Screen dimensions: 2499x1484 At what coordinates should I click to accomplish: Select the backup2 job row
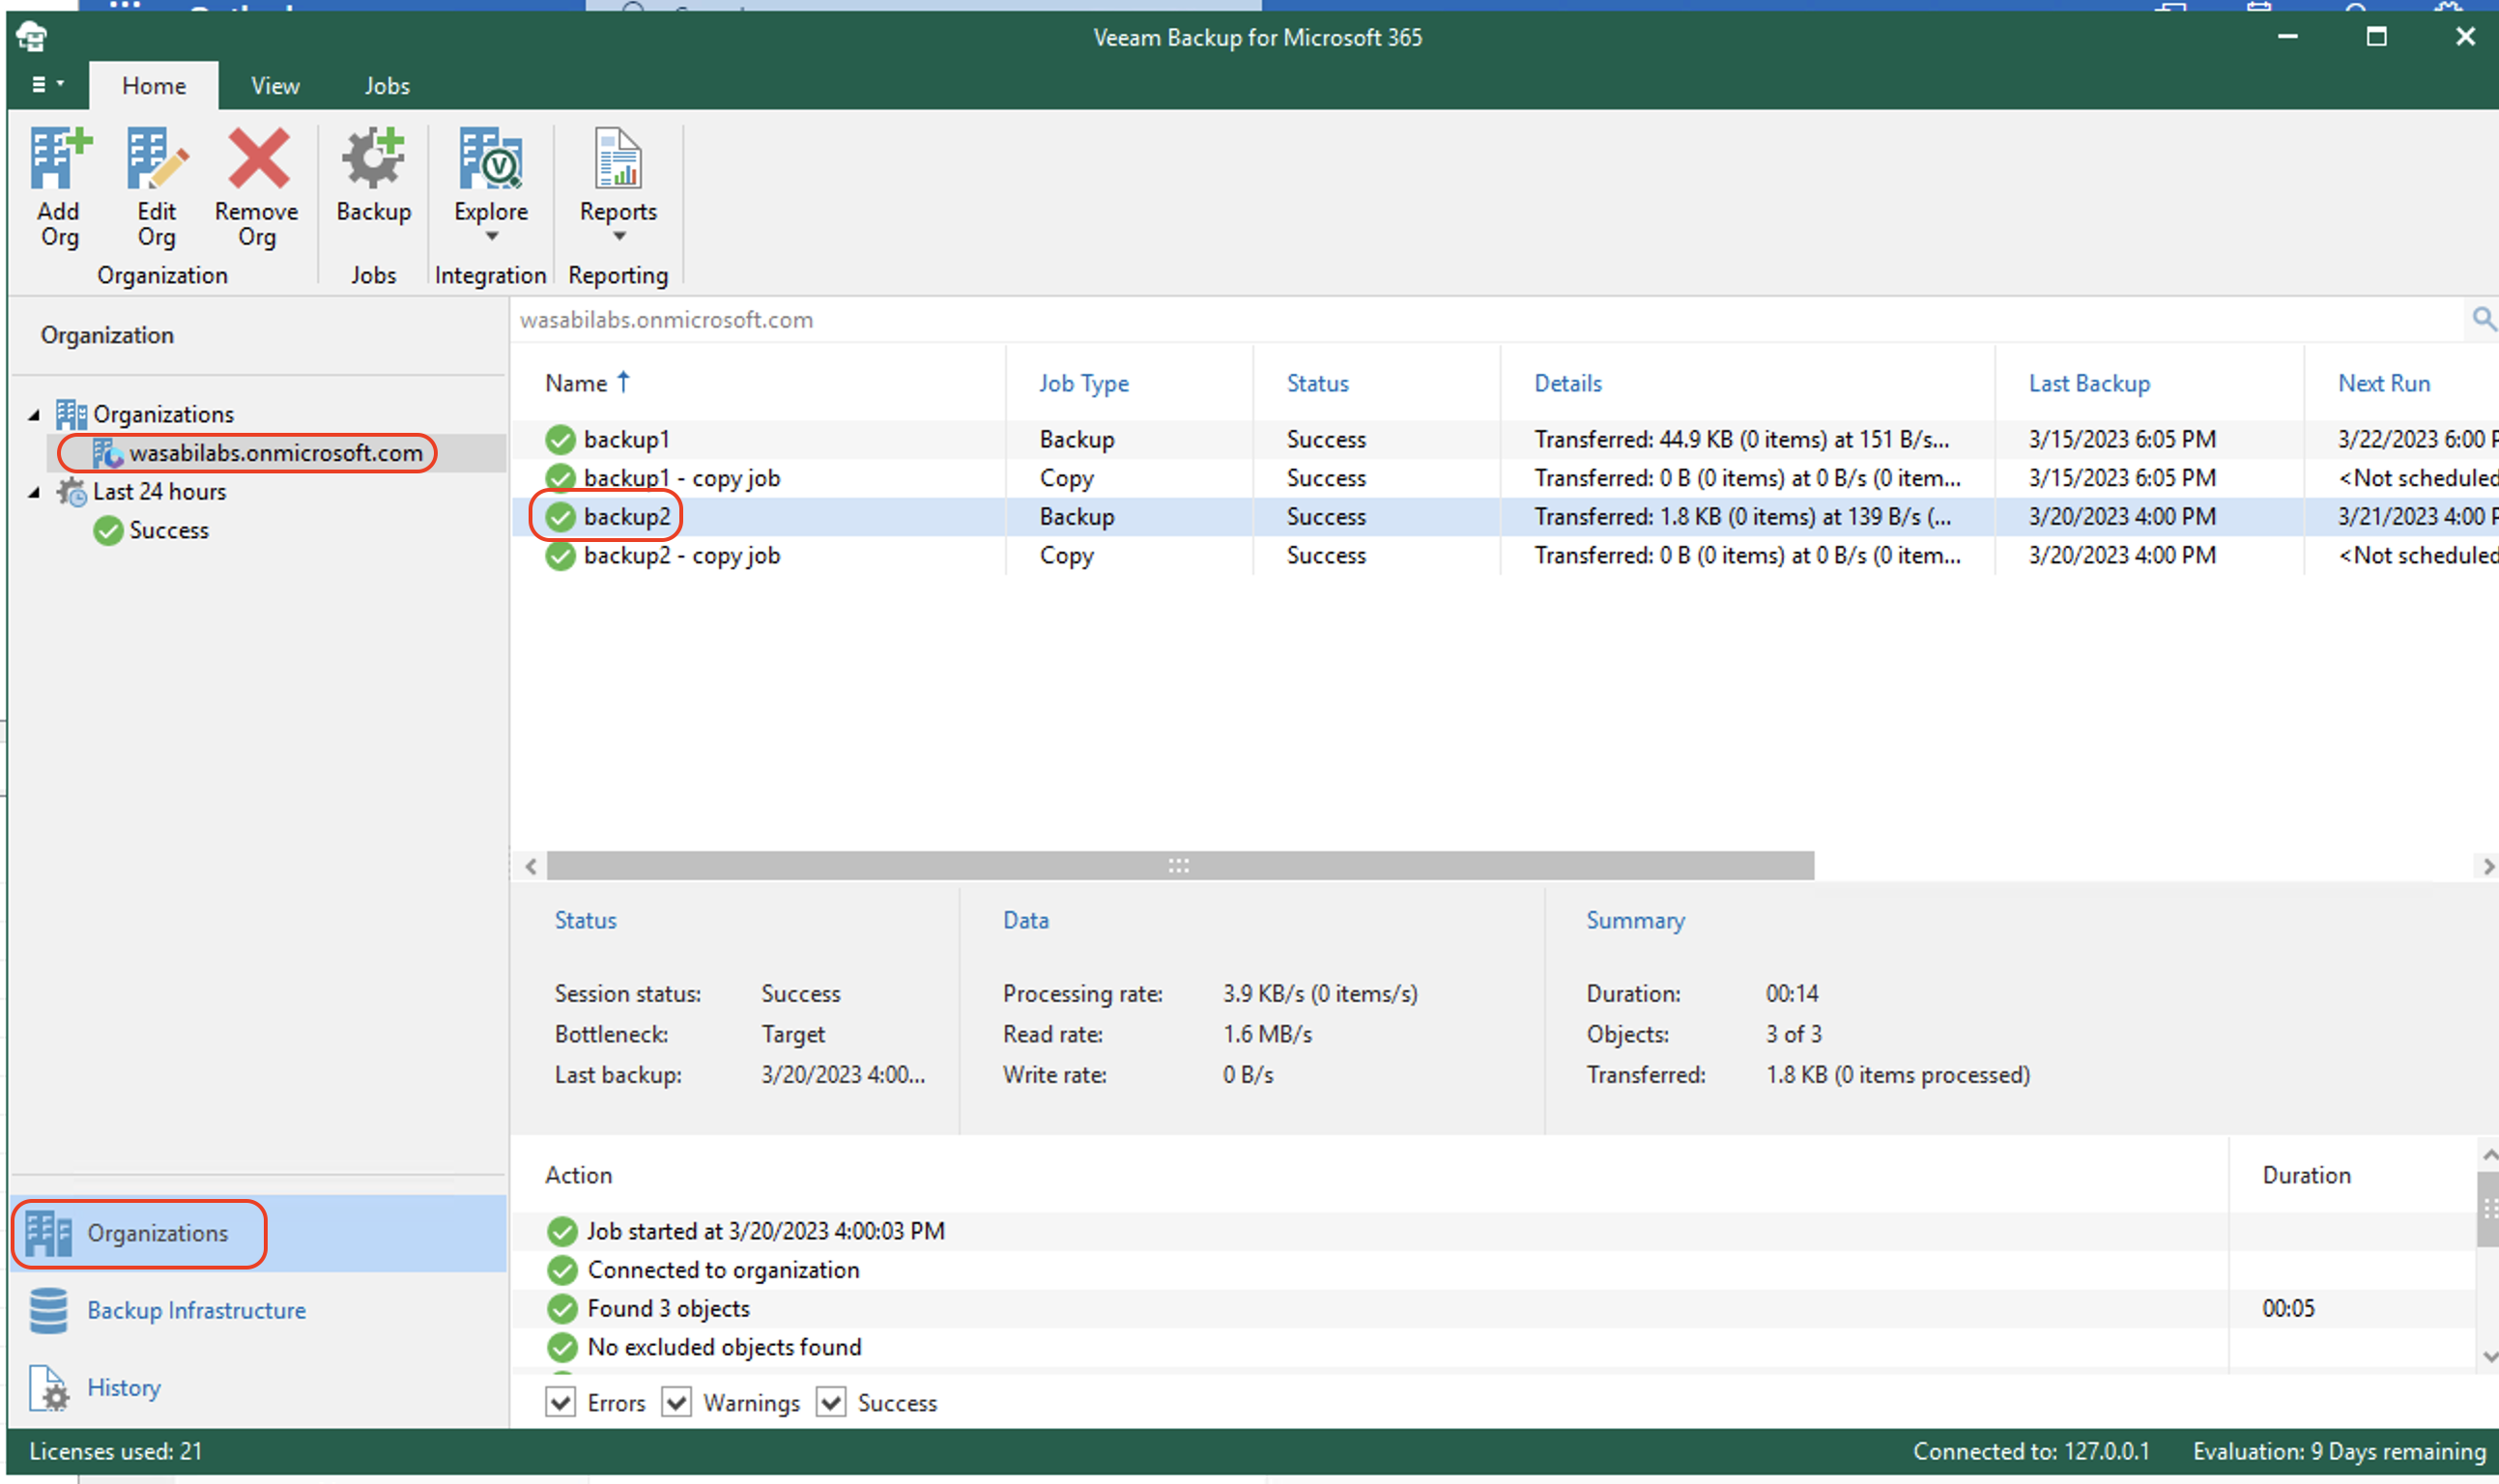(x=1505, y=517)
